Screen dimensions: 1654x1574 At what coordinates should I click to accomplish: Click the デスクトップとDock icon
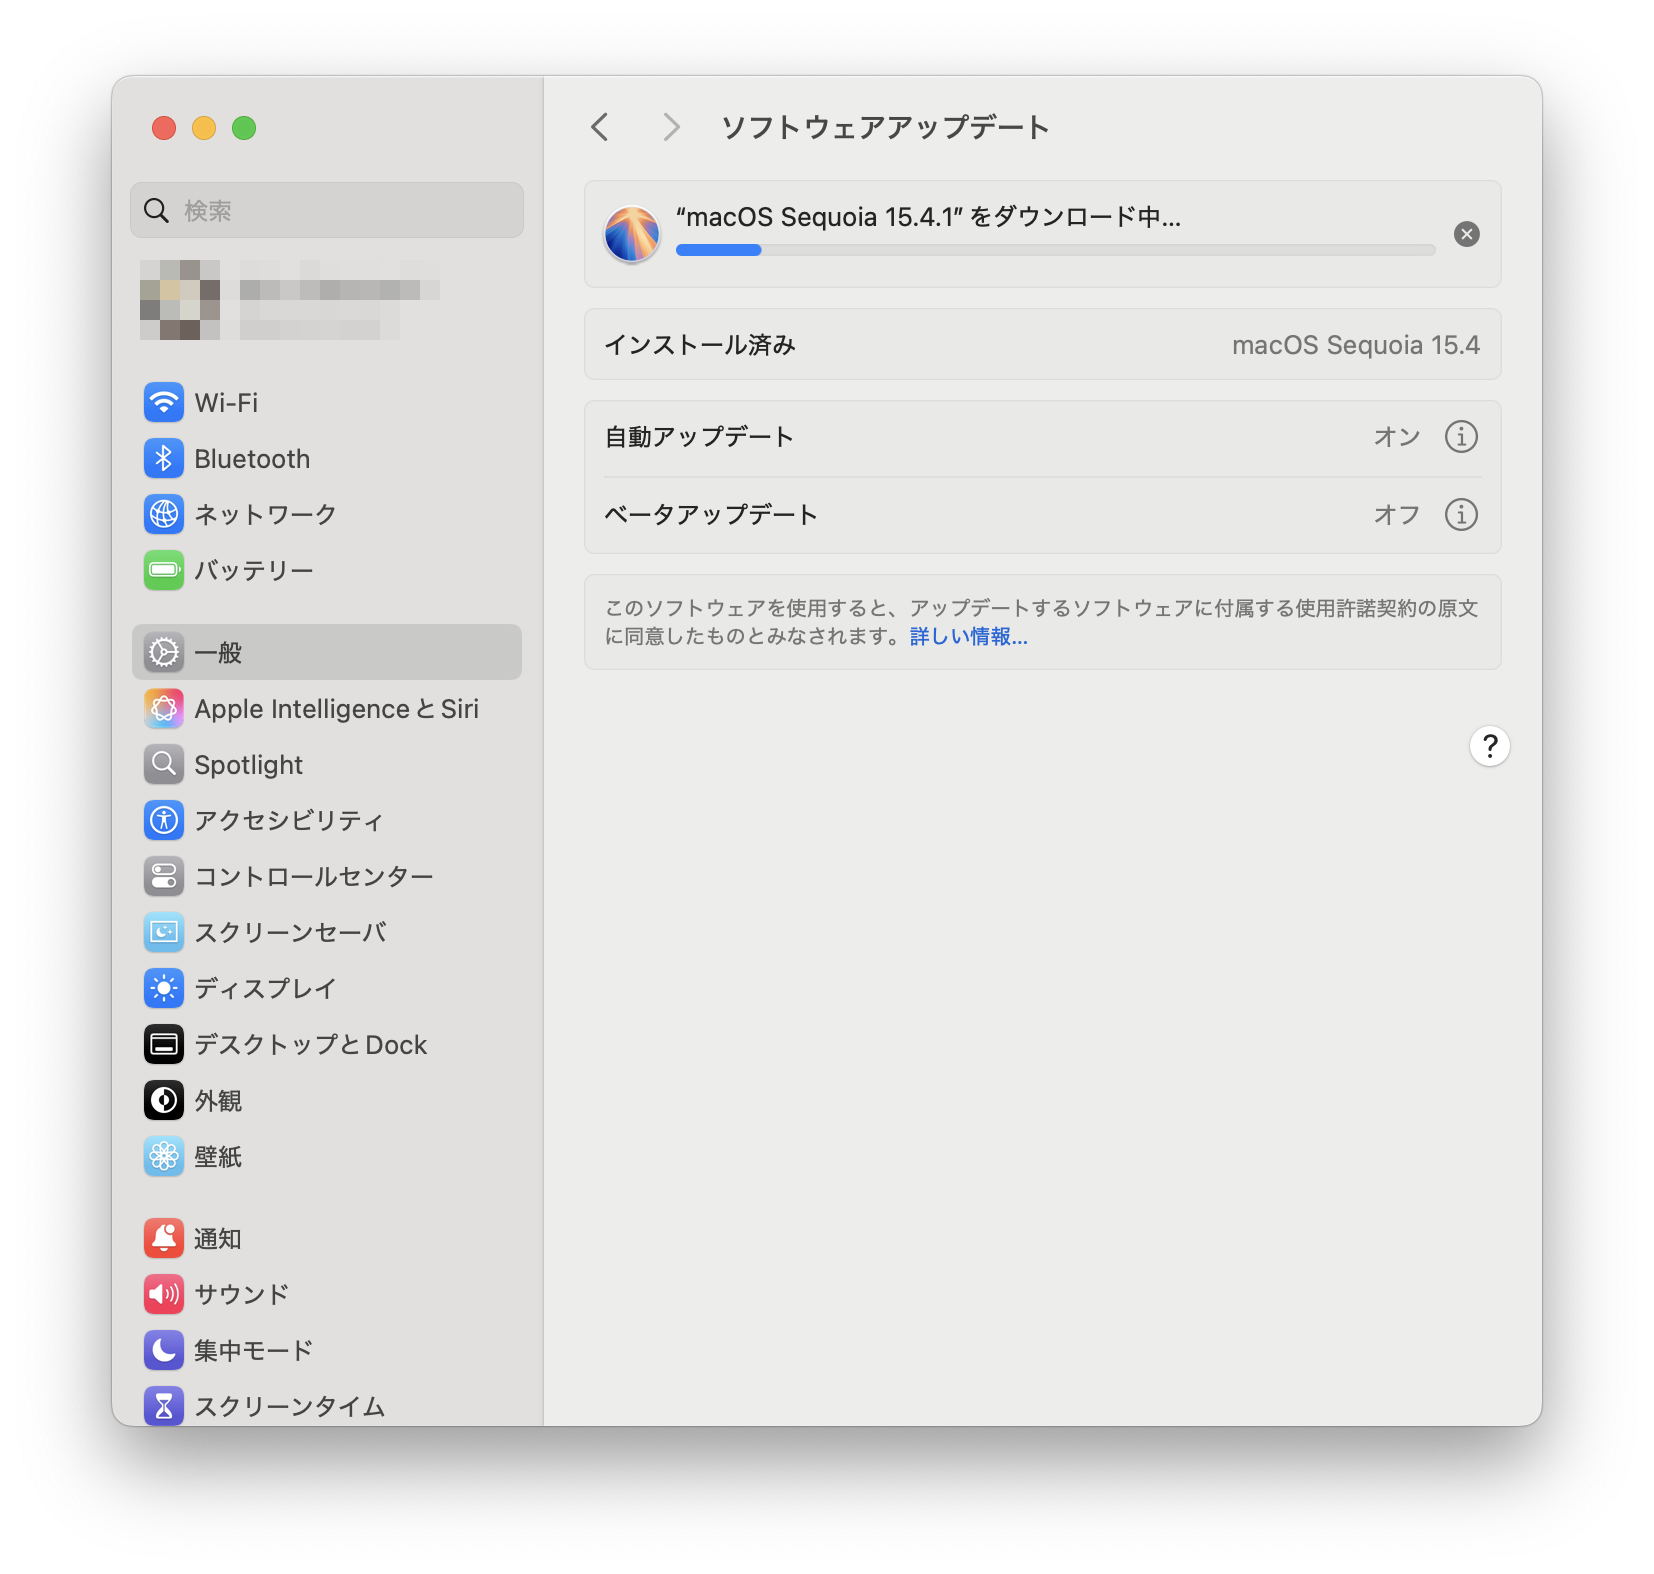click(164, 1044)
